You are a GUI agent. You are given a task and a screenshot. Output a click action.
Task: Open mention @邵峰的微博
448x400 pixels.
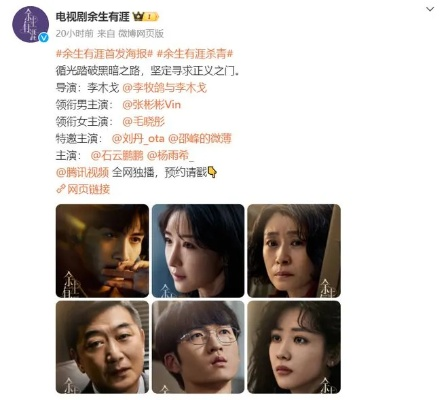pyautogui.click(x=200, y=138)
